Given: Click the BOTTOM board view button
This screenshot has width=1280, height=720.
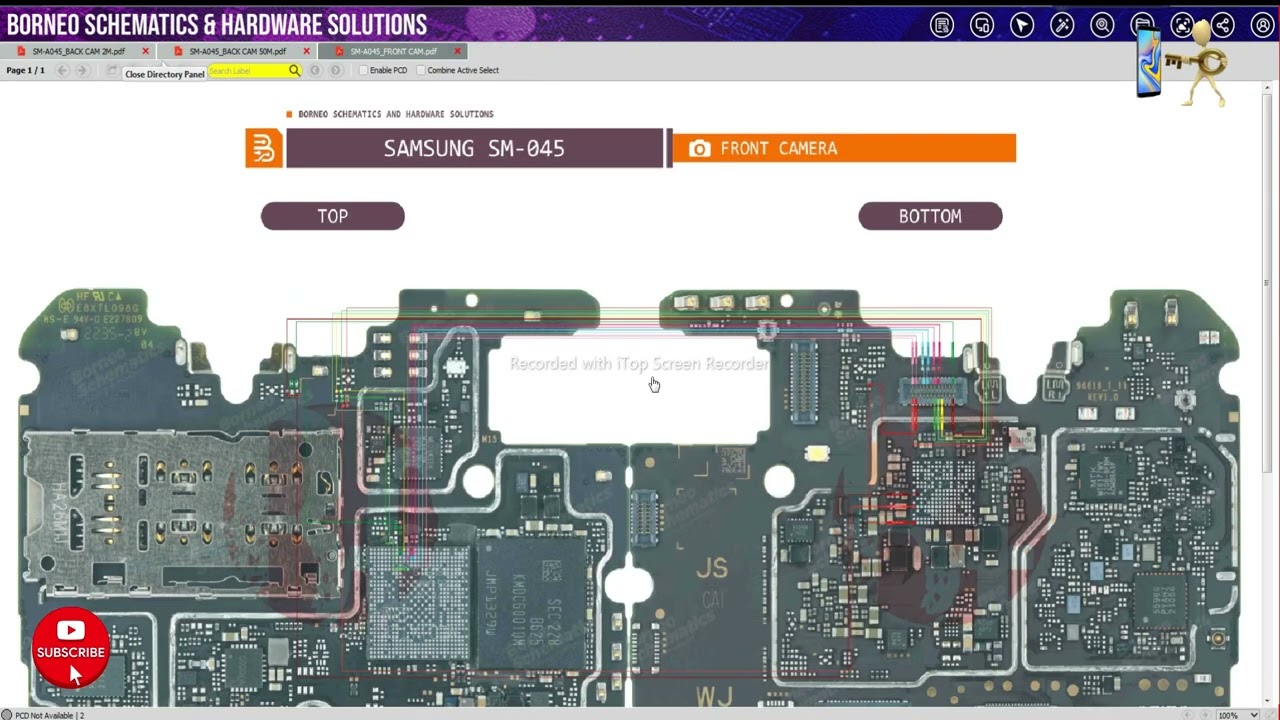Looking at the screenshot, I should (x=930, y=216).
